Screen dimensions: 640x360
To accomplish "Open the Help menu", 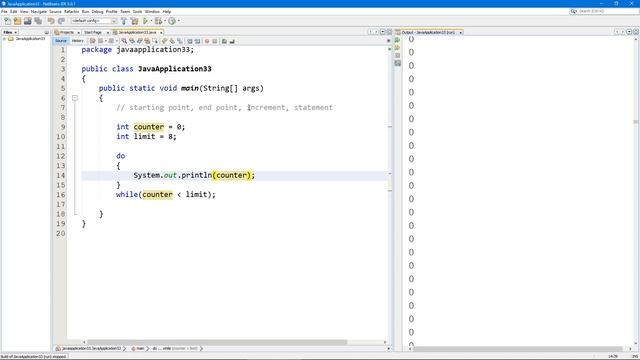I will click(167, 11).
